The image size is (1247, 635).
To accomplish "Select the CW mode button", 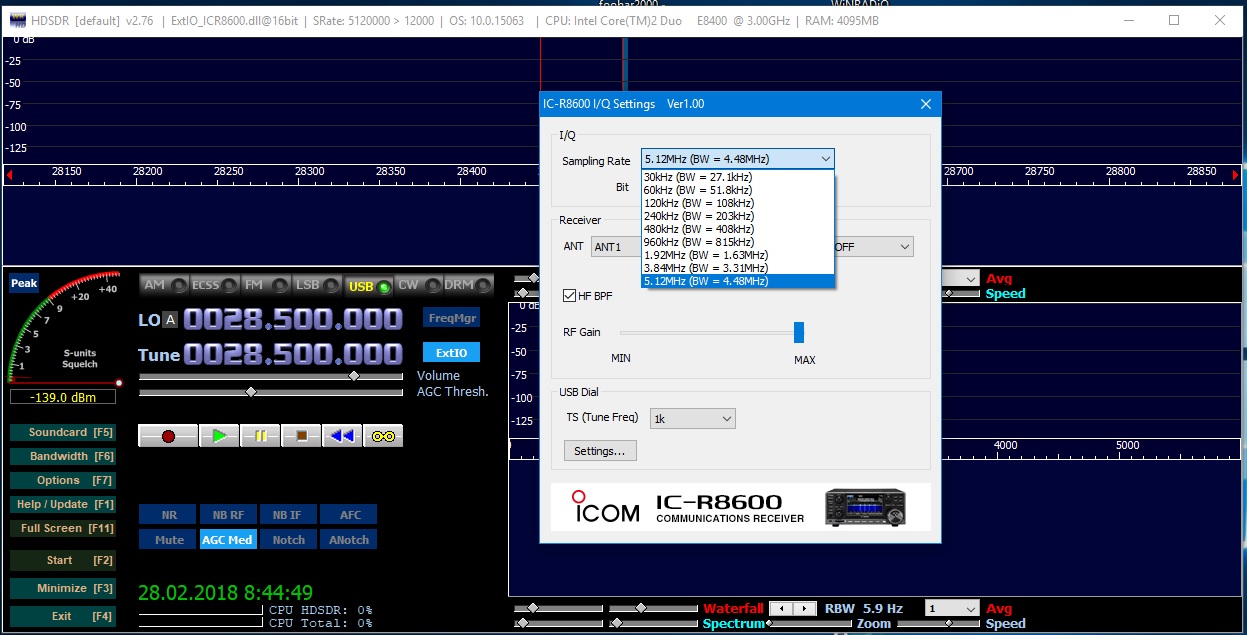I will click(419, 285).
